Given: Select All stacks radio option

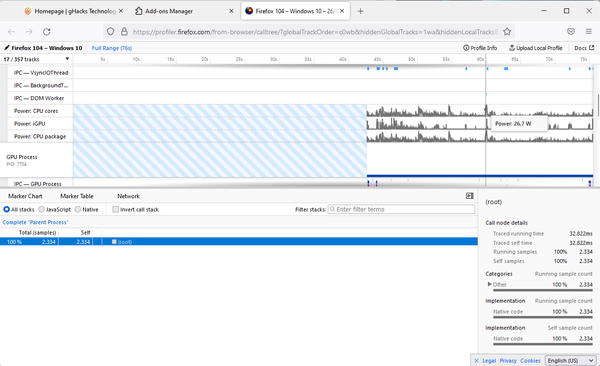Looking at the screenshot, I should (x=7, y=209).
